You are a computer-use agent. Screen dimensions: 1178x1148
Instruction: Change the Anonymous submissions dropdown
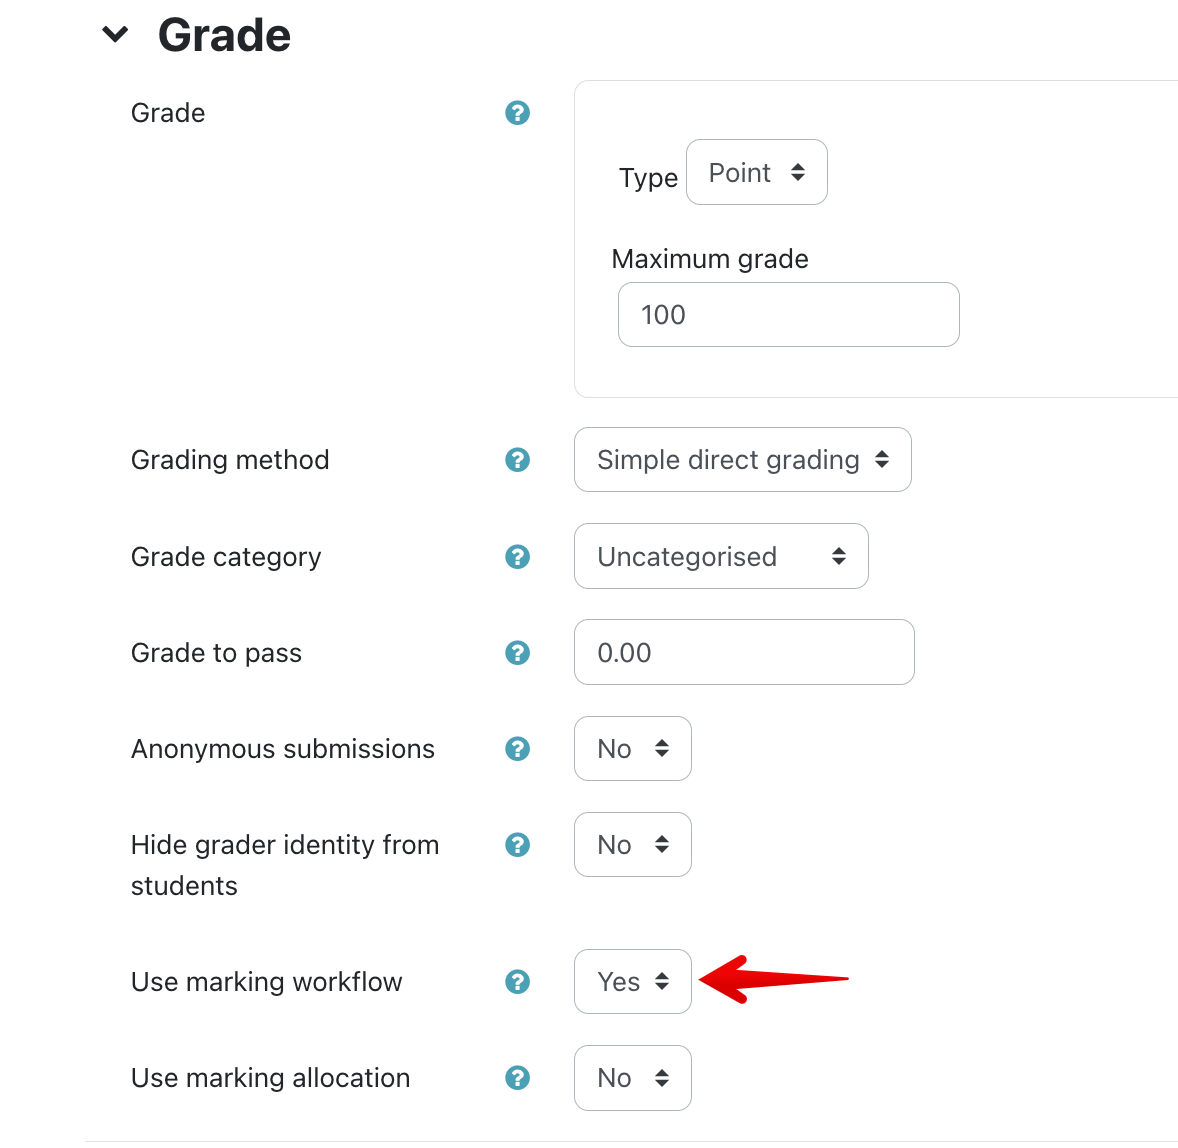632,749
